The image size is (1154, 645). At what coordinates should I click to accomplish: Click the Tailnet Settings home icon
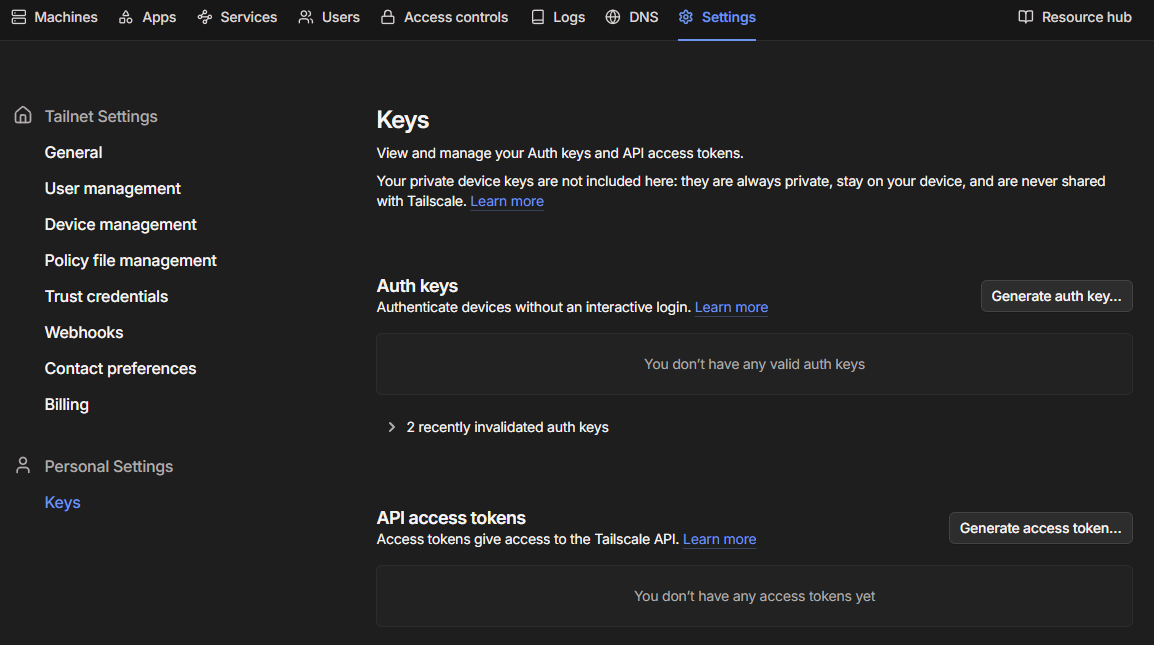[23, 116]
